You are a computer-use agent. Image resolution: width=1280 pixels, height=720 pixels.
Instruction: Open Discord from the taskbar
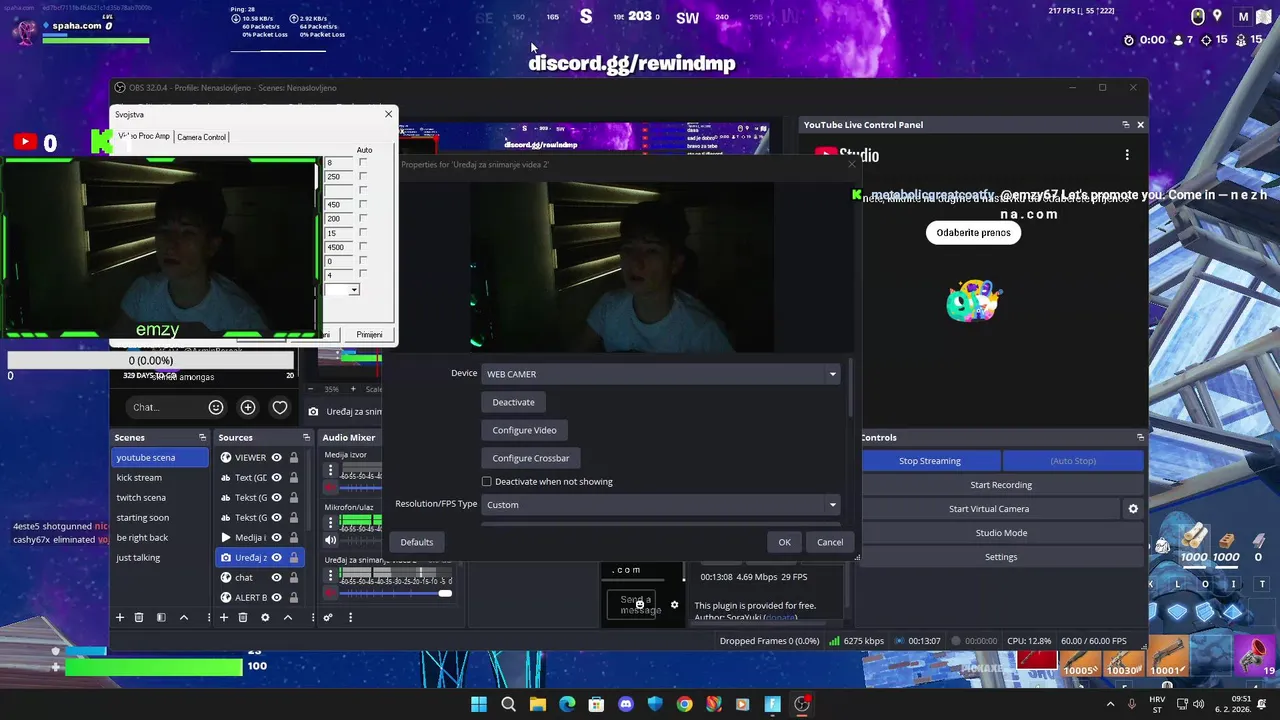pos(626,704)
